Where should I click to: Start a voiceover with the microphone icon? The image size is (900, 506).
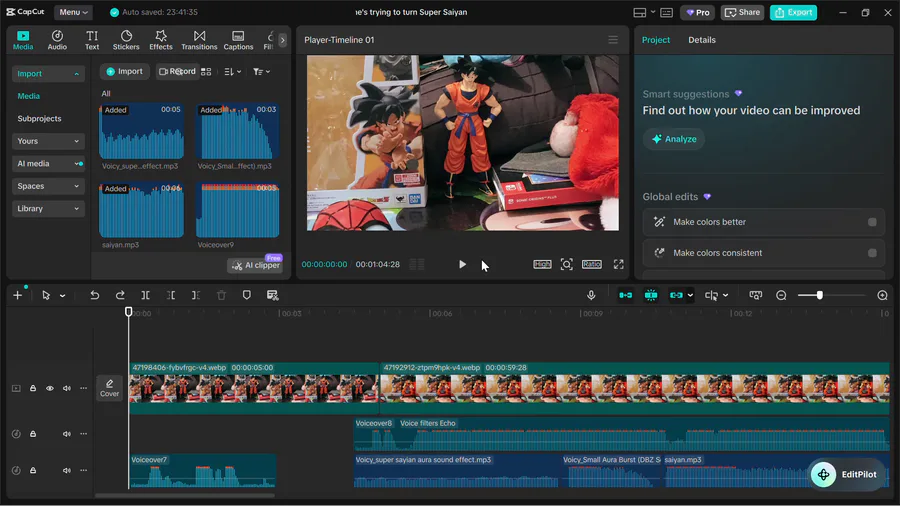pyautogui.click(x=591, y=295)
